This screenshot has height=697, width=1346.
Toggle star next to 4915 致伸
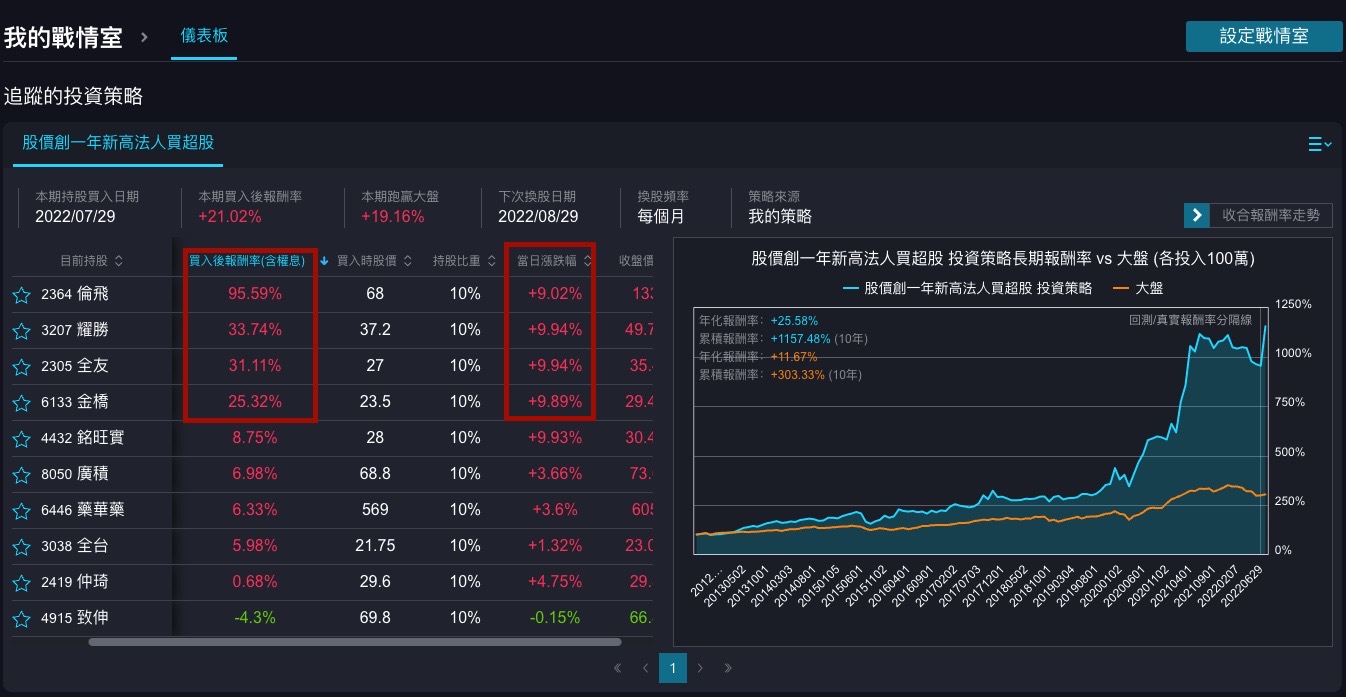pyautogui.click(x=21, y=618)
